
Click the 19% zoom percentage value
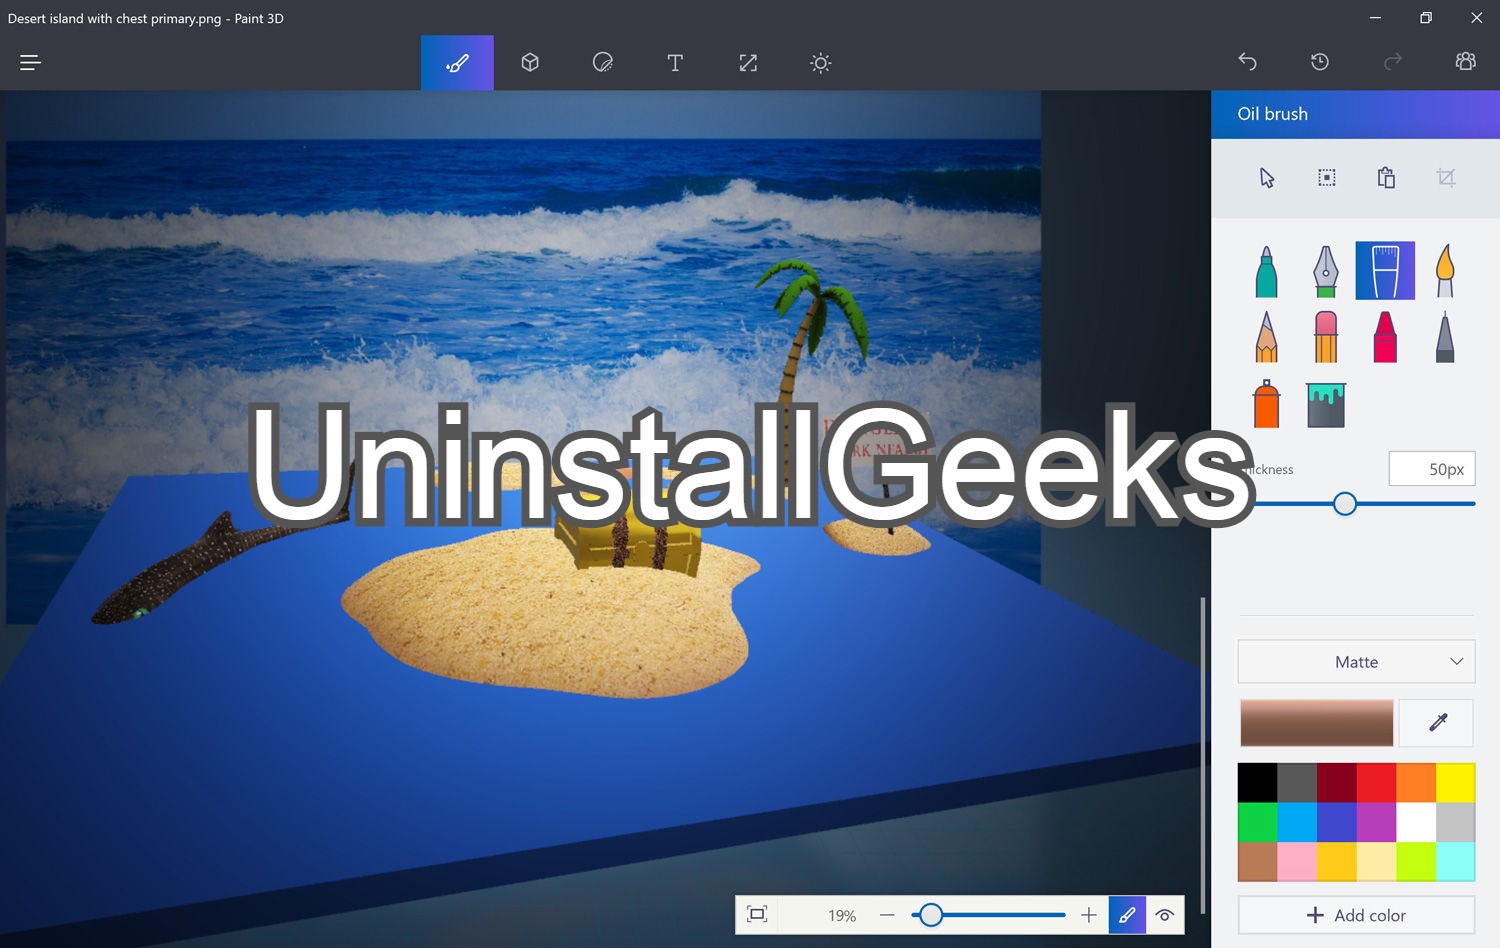[842, 915]
